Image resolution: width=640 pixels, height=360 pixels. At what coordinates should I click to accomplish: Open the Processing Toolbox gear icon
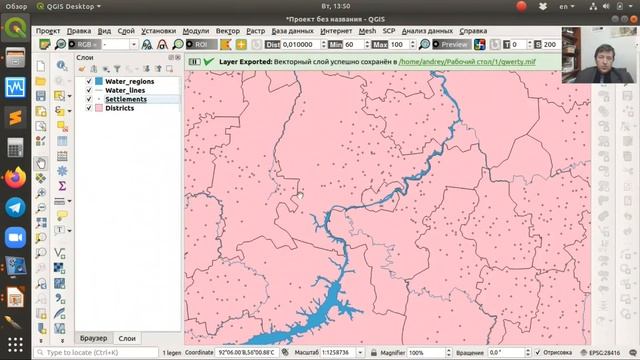click(x=62, y=171)
